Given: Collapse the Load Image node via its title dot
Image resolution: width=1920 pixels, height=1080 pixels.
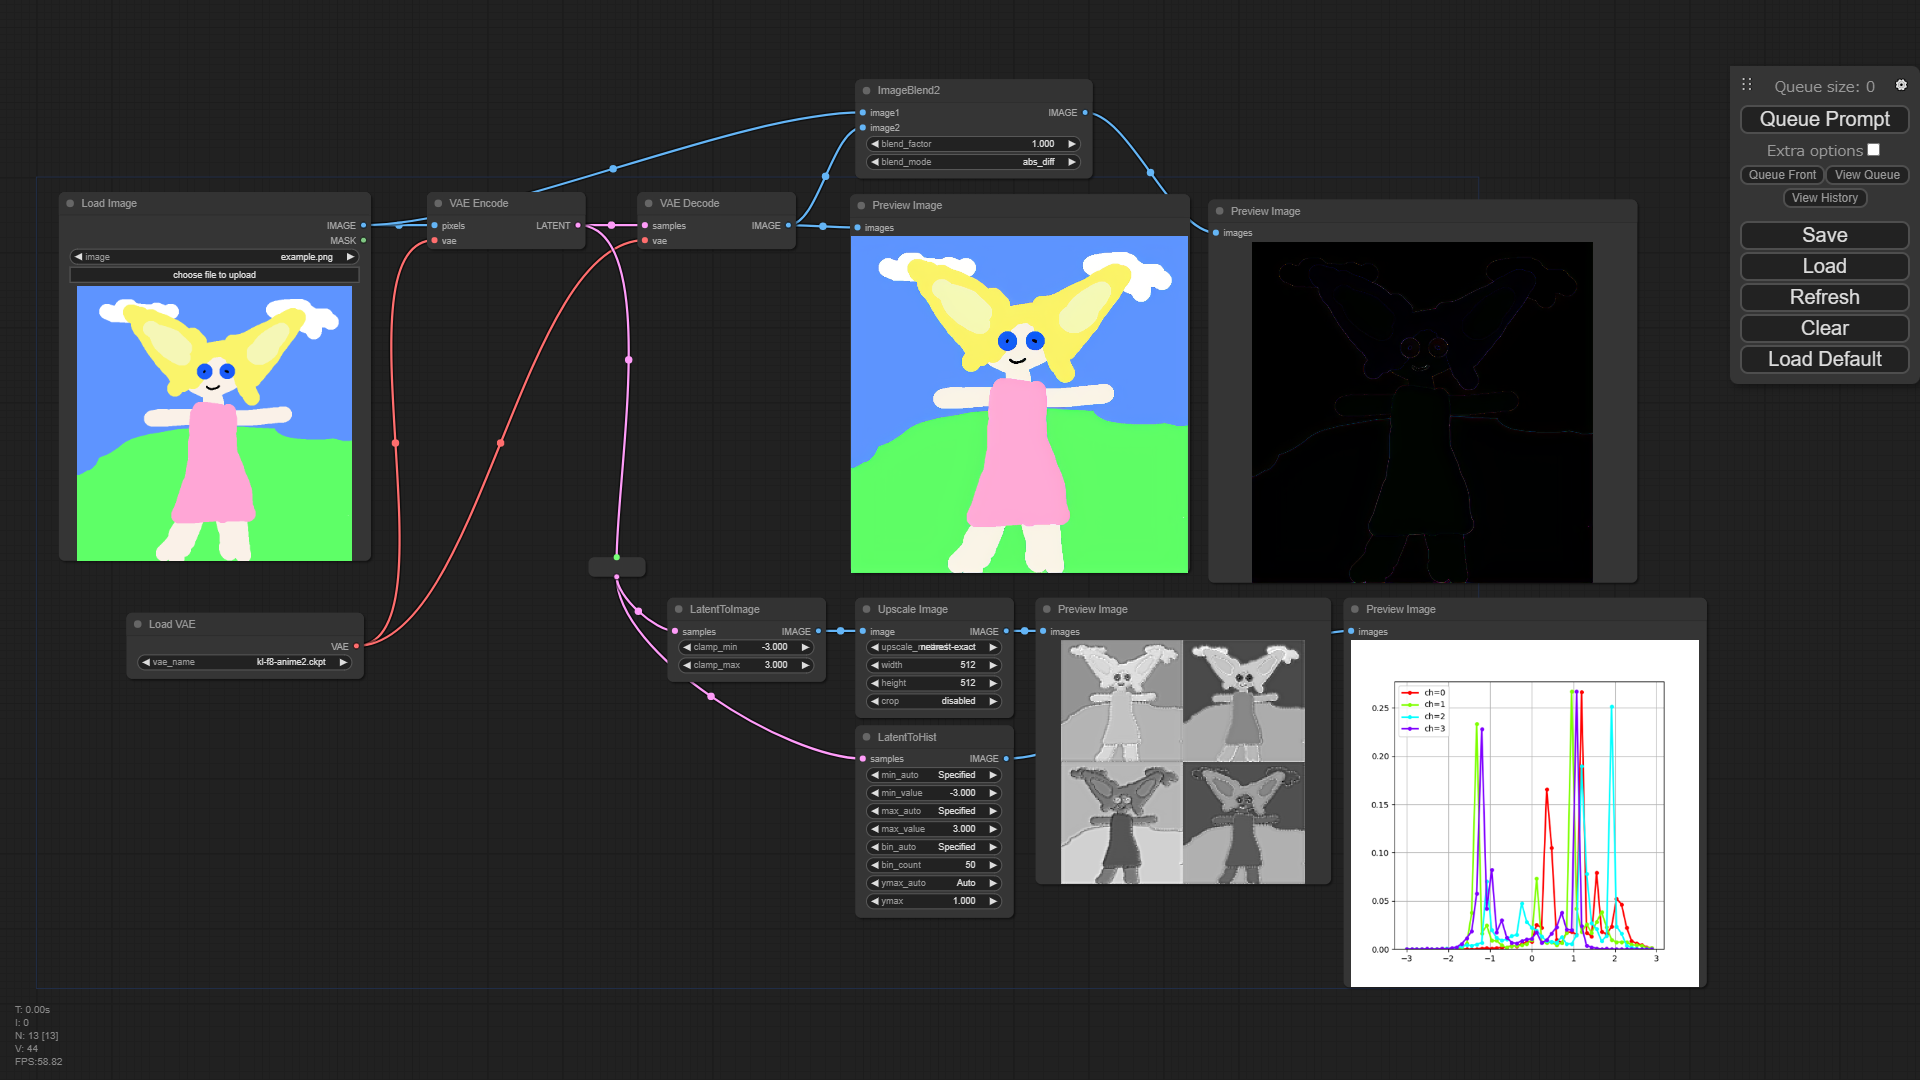Looking at the screenshot, I should (70, 203).
